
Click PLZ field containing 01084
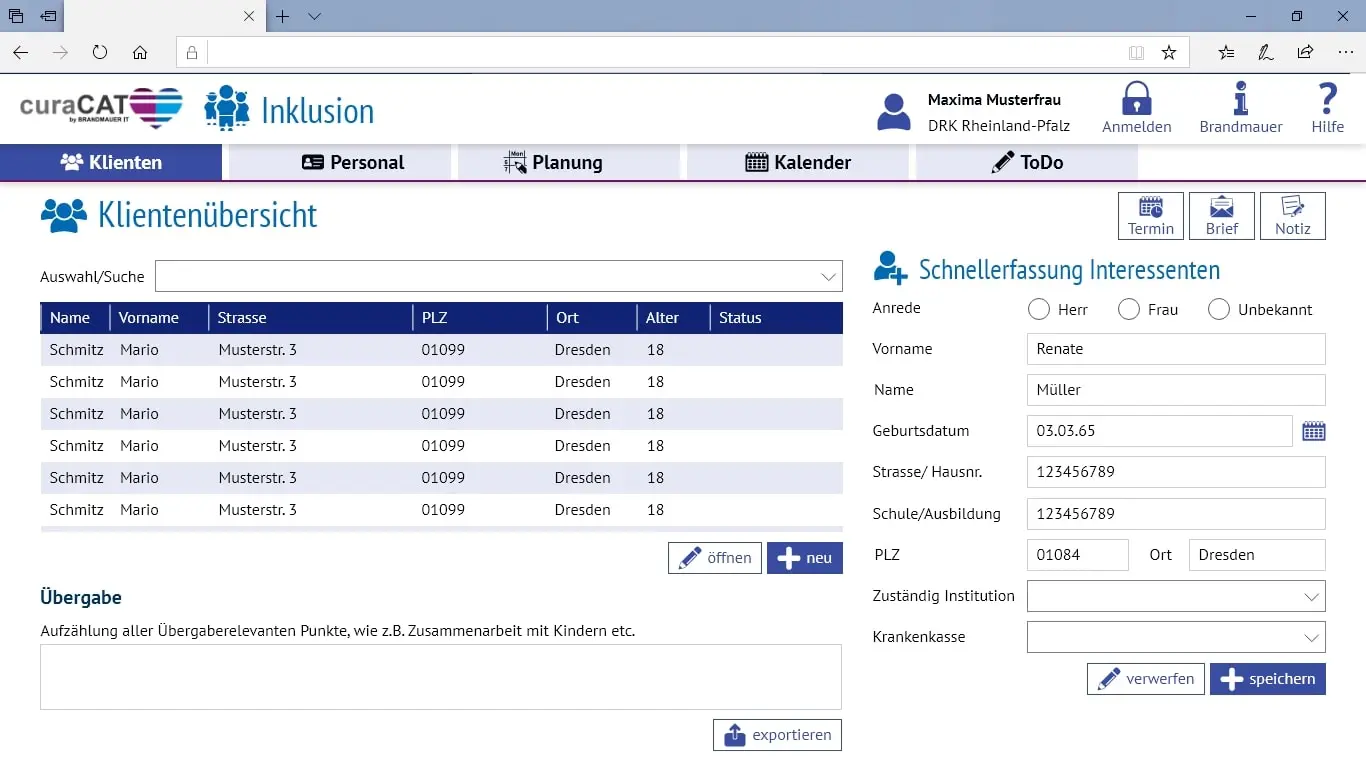click(x=1078, y=555)
